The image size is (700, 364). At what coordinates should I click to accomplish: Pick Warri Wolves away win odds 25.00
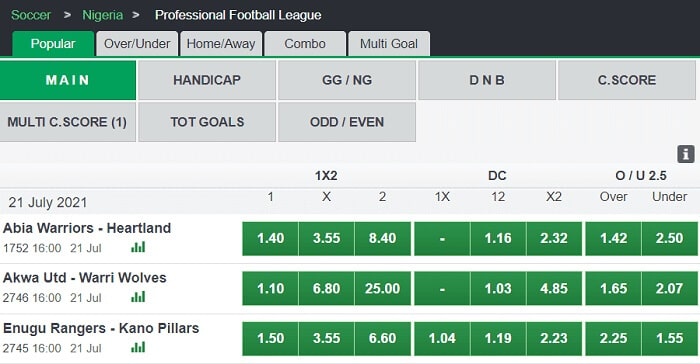coord(383,289)
